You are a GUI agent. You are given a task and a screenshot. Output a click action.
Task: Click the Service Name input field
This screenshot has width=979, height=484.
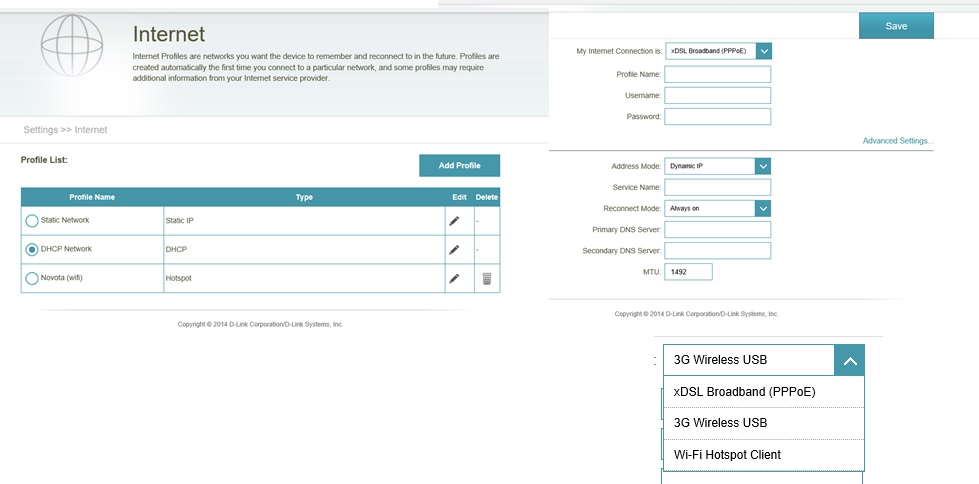(x=717, y=187)
